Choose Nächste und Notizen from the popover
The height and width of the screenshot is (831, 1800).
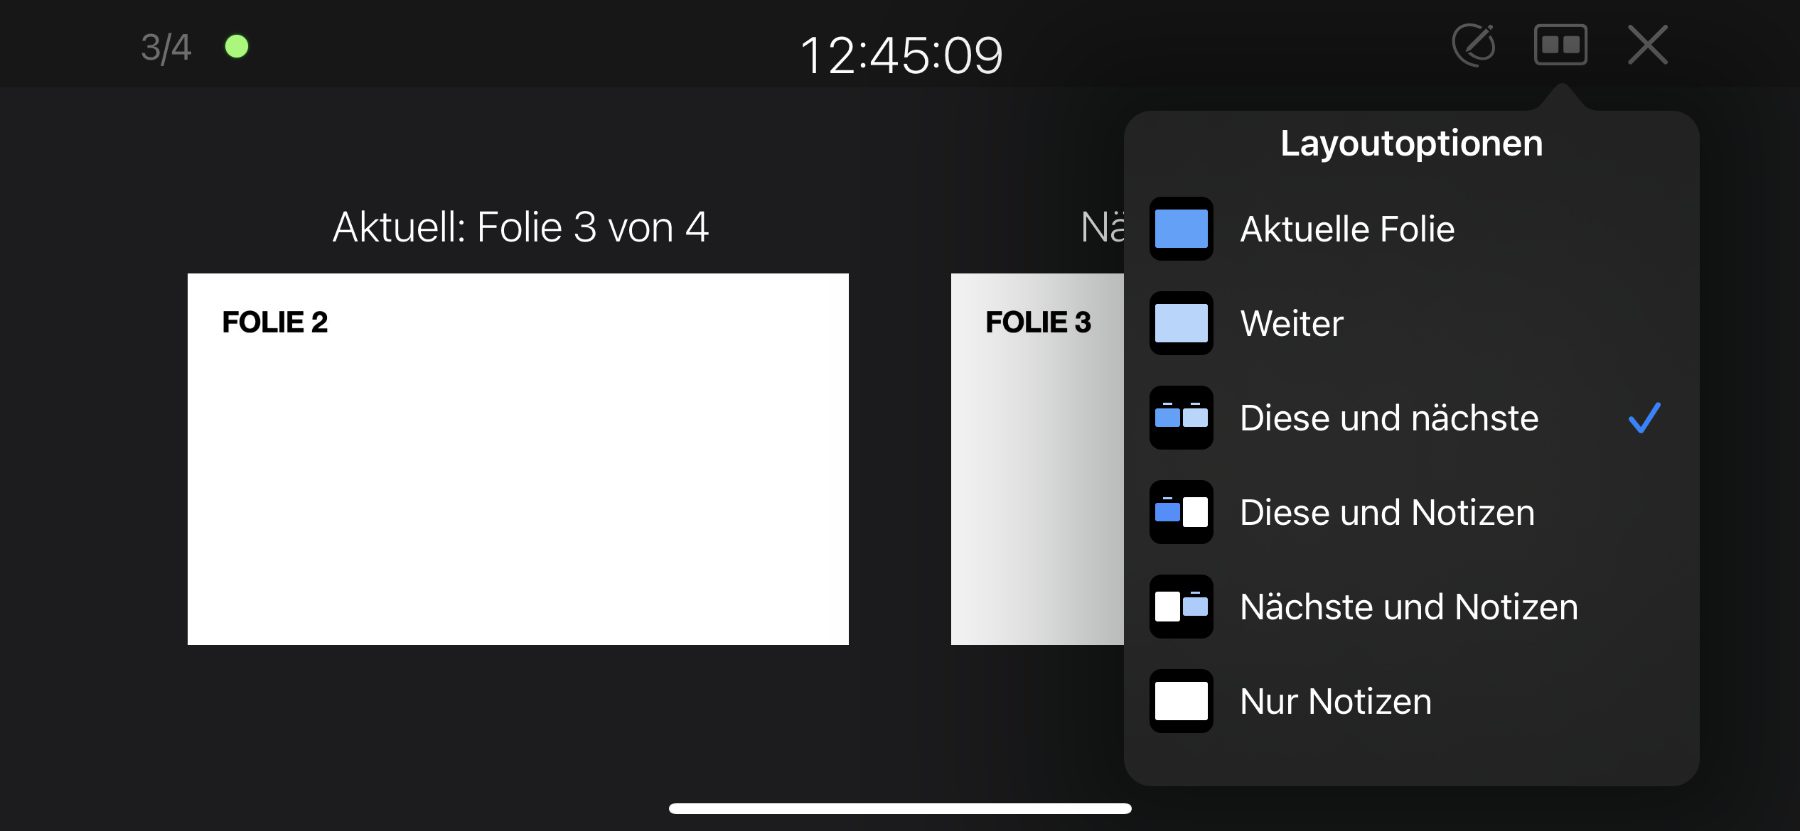pyautogui.click(x=1408, y=606)
